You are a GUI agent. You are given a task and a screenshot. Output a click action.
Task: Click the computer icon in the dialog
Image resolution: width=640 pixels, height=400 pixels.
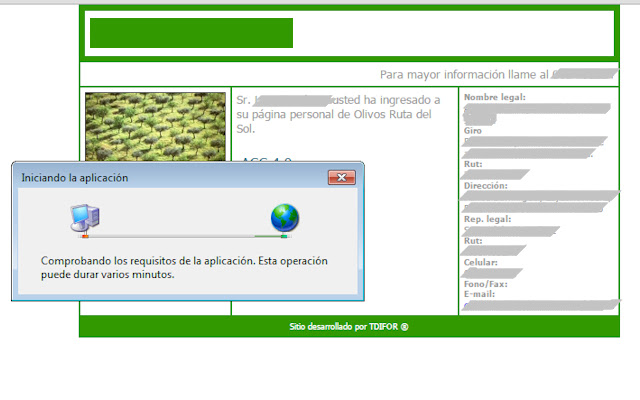click(85, 218)
